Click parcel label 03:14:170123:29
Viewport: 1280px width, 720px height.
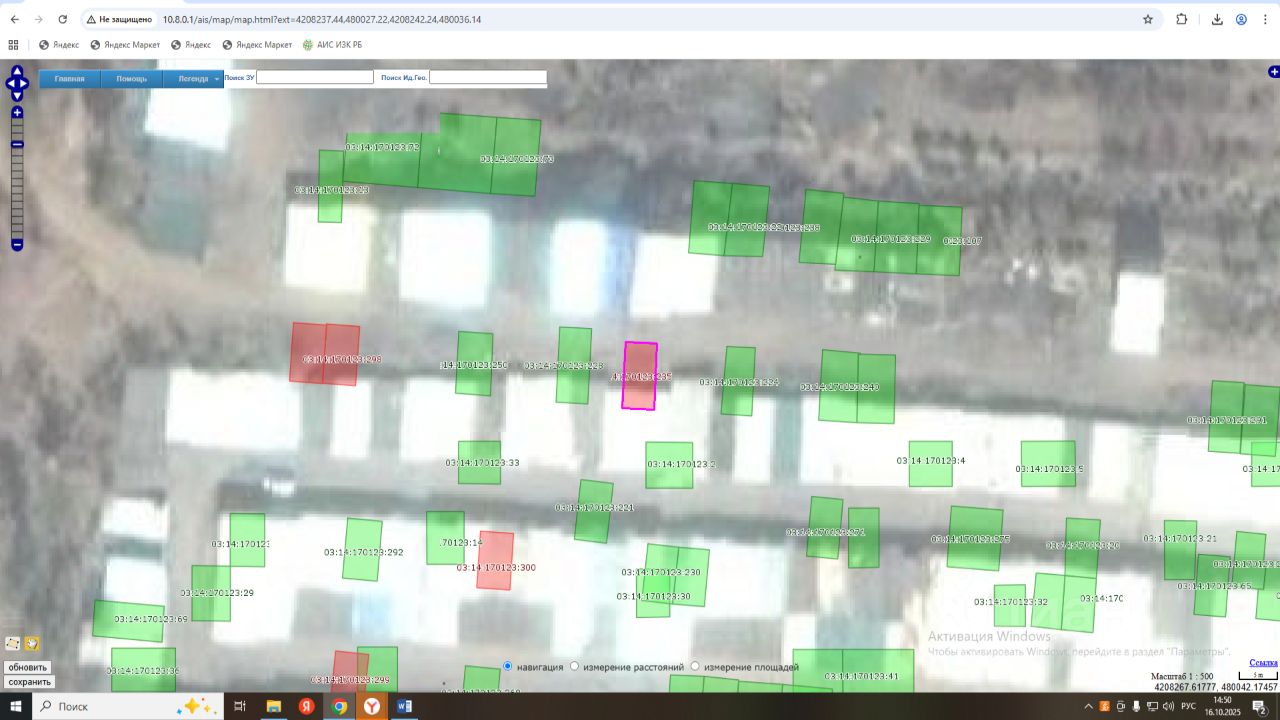pyautogui.click(x=217, y=593)
